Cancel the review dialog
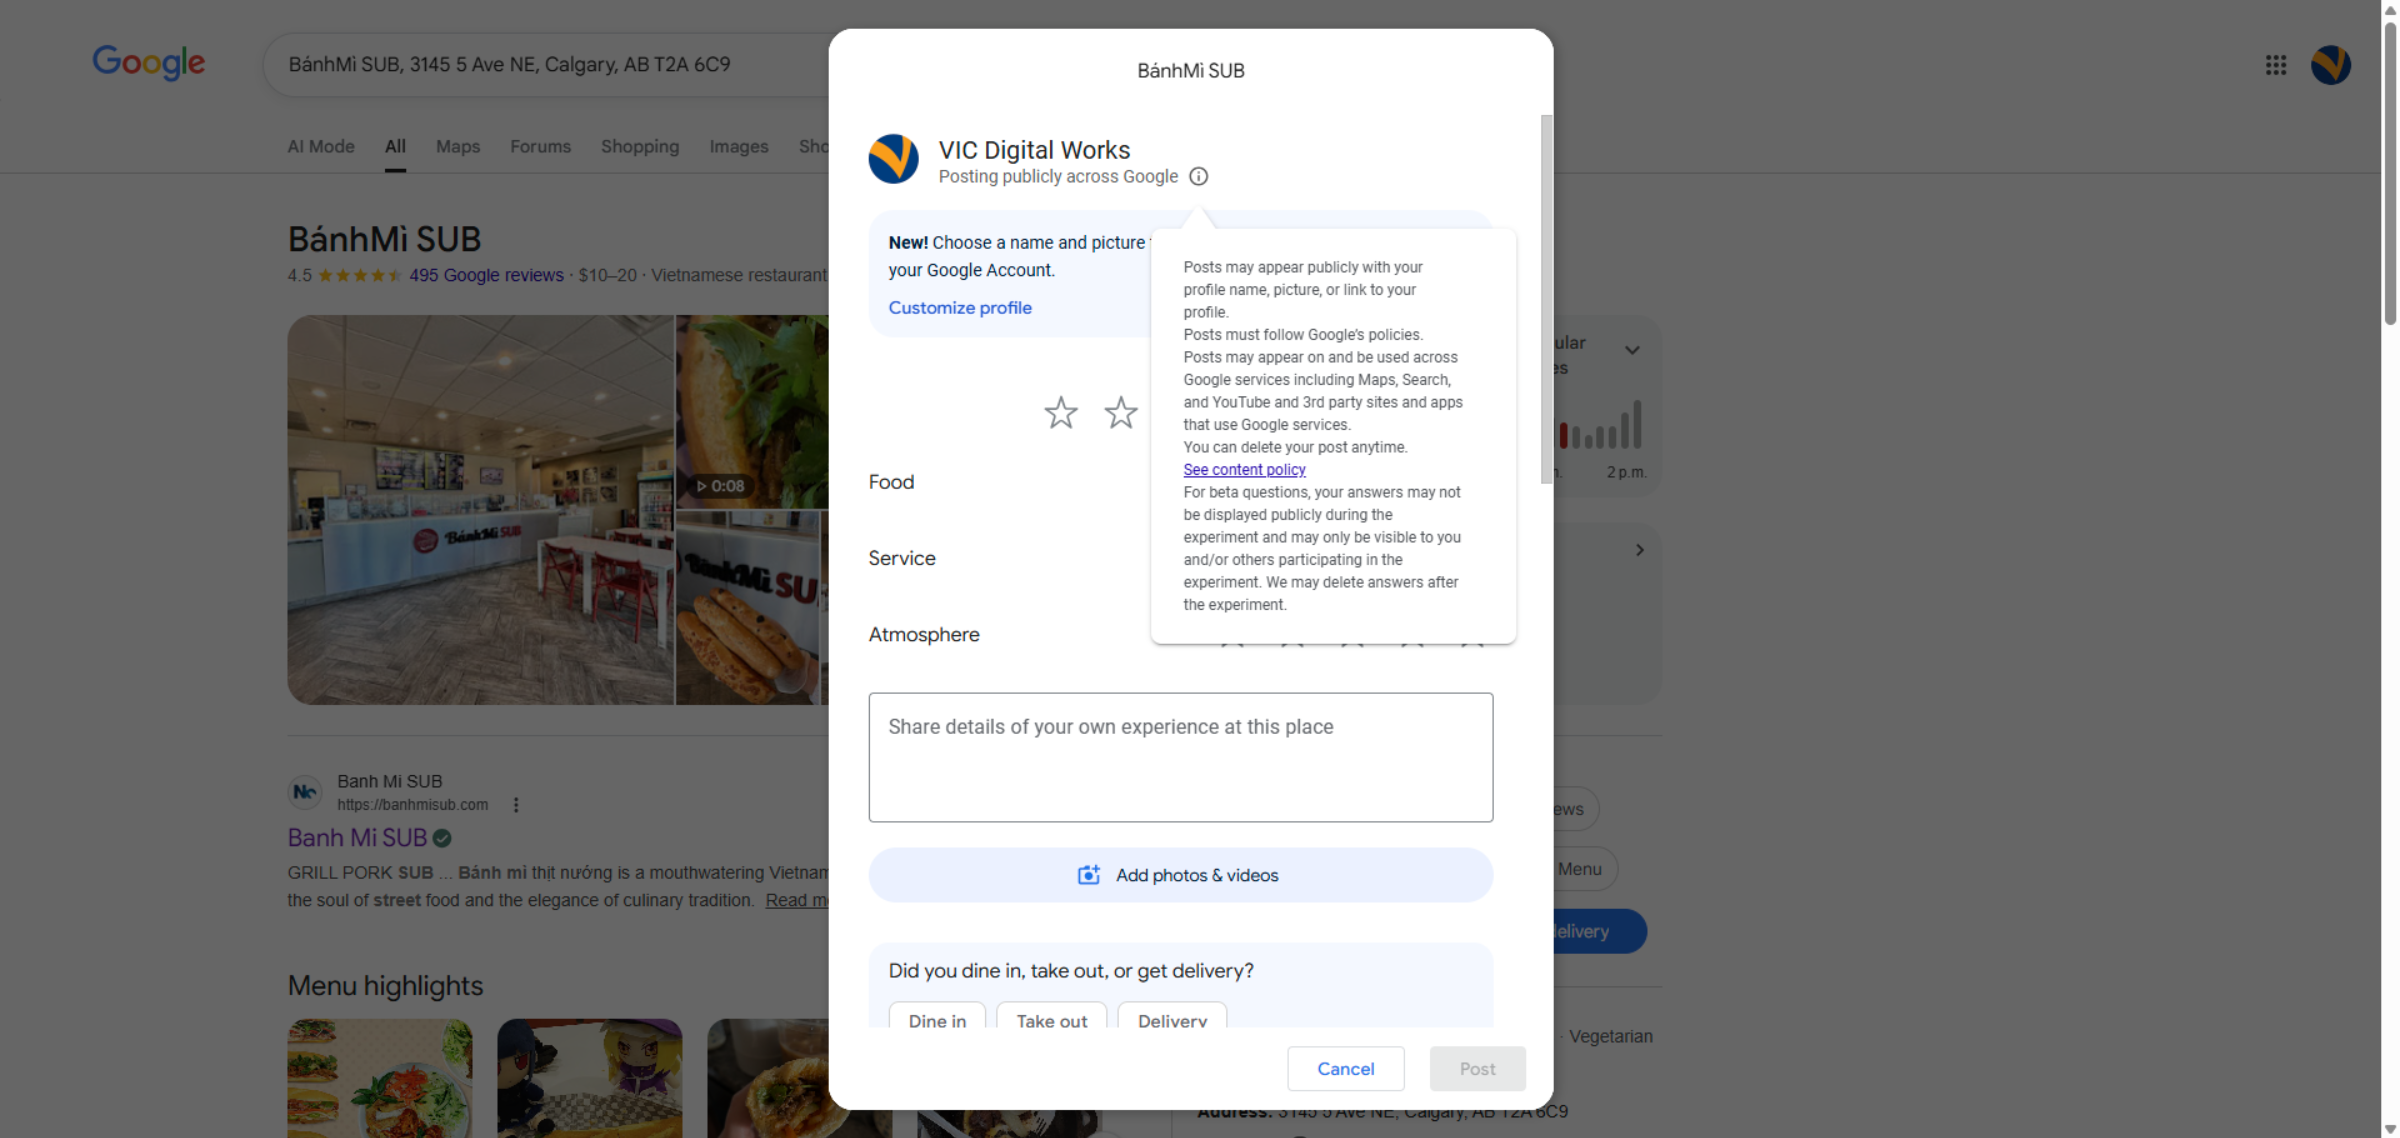 [1345, 1069]
